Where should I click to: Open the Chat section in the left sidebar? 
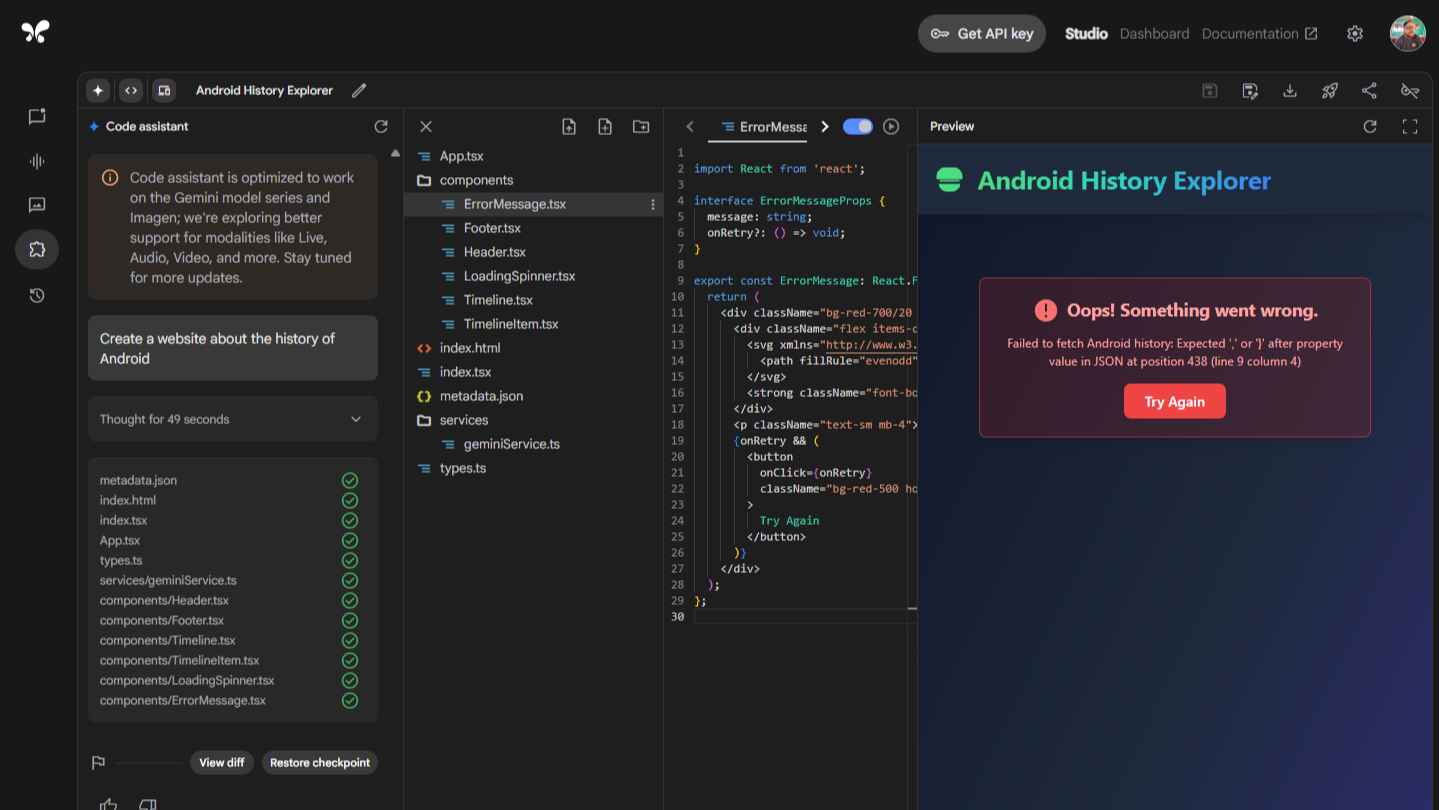tap(37, 117)
